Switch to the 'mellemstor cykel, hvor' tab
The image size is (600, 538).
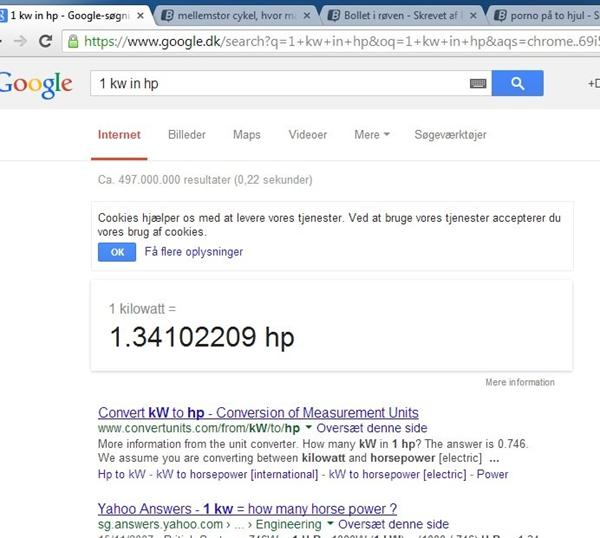click(x=236, y=16)
